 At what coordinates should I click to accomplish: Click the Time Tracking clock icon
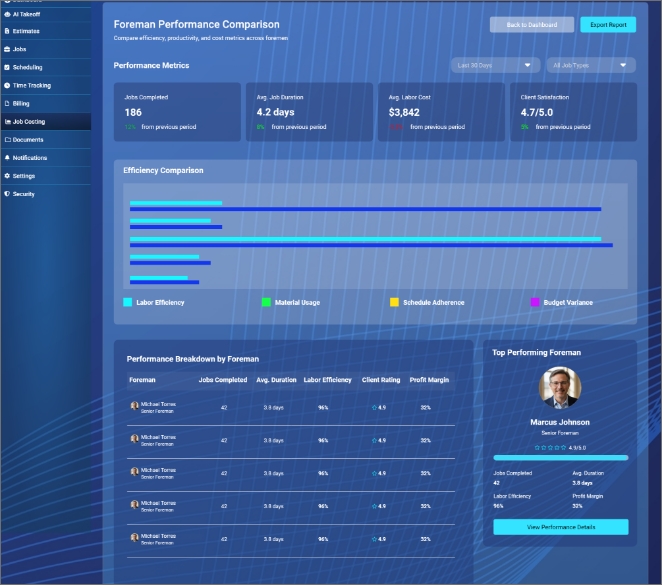click(x=7, y=86)
